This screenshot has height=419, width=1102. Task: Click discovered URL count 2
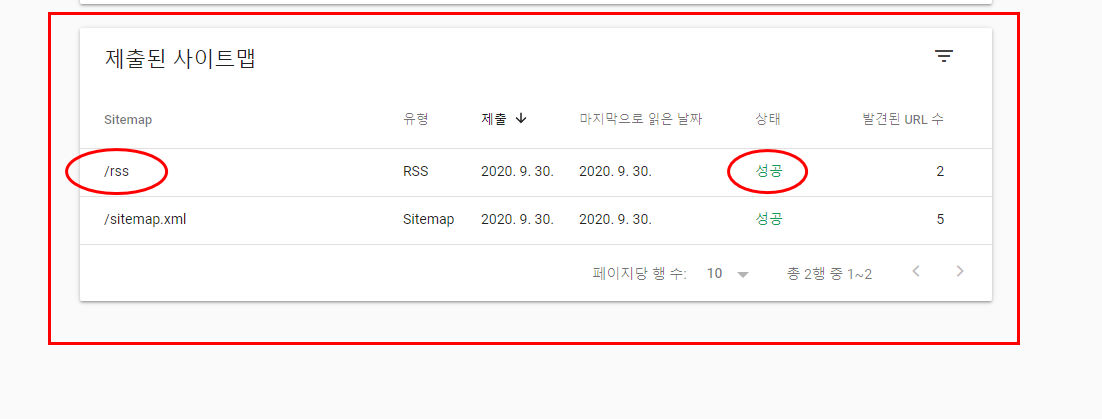(x=940, y=172)
